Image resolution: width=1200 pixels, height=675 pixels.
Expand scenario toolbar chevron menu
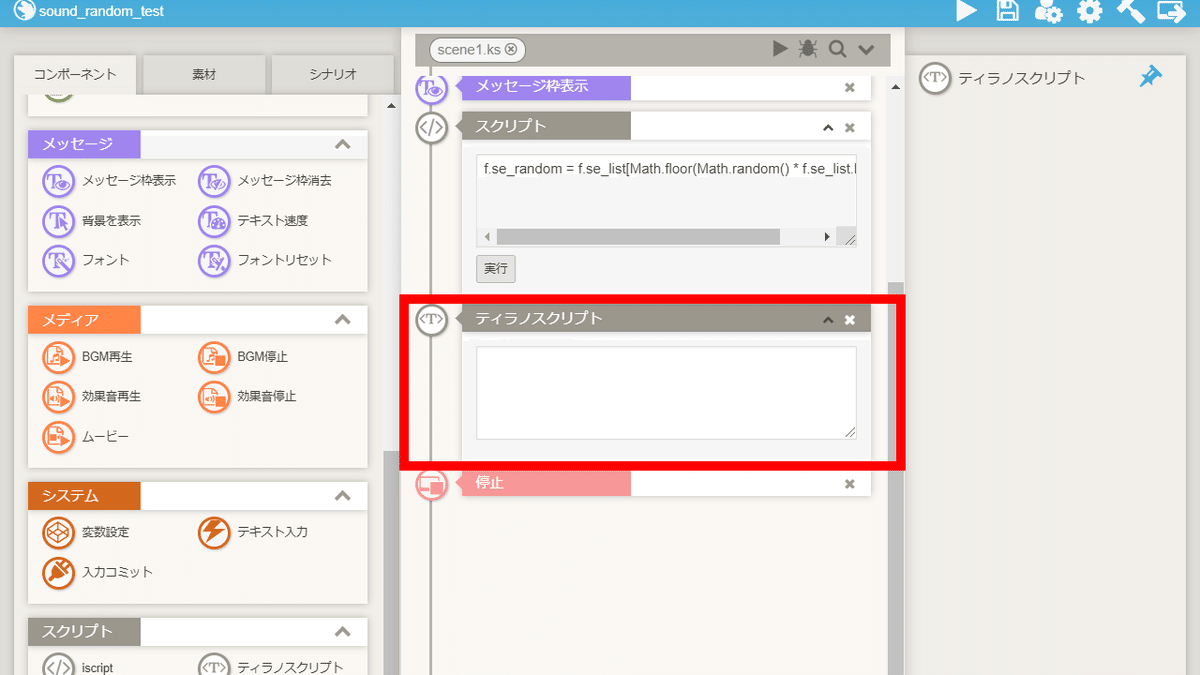point(866,50)
